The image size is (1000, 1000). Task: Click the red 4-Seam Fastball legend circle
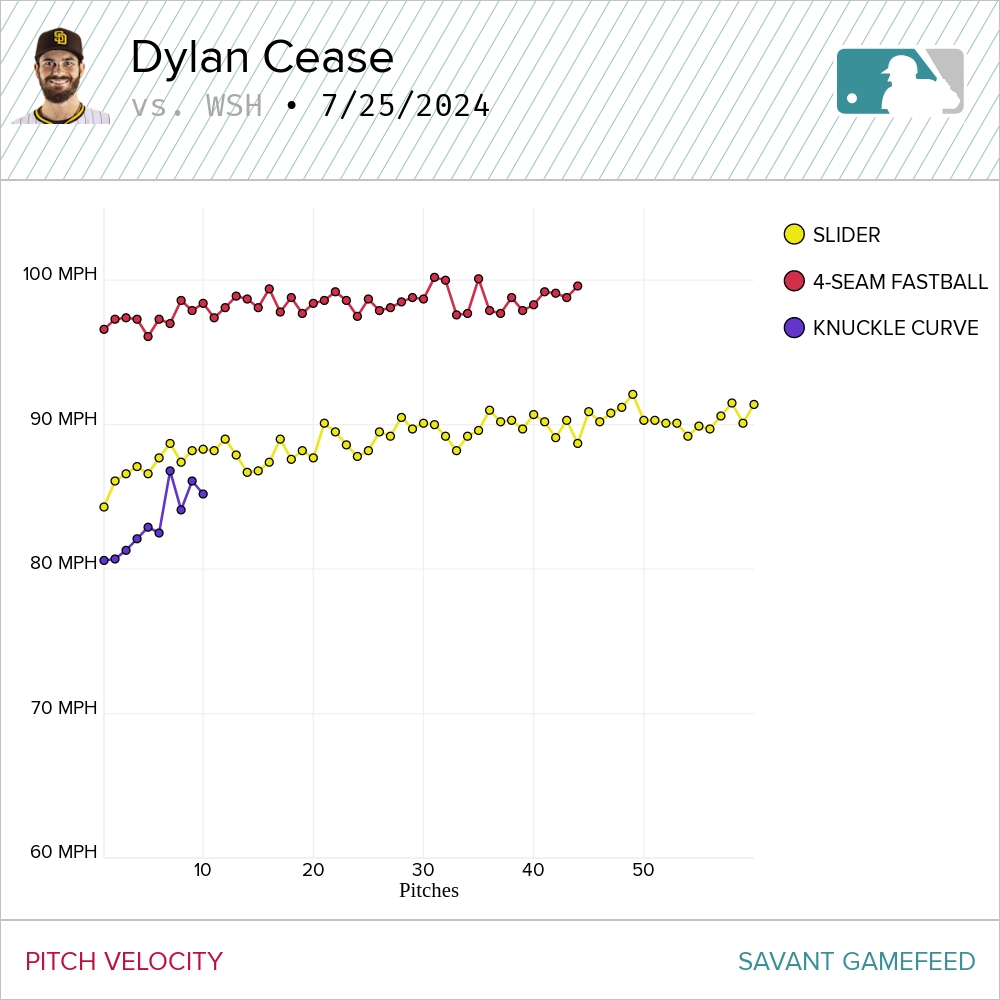[x=794, y=282]
